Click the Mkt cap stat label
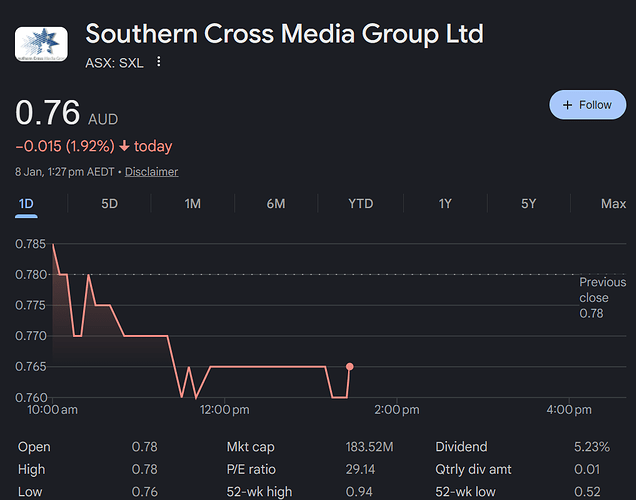 tap(251, 447)
